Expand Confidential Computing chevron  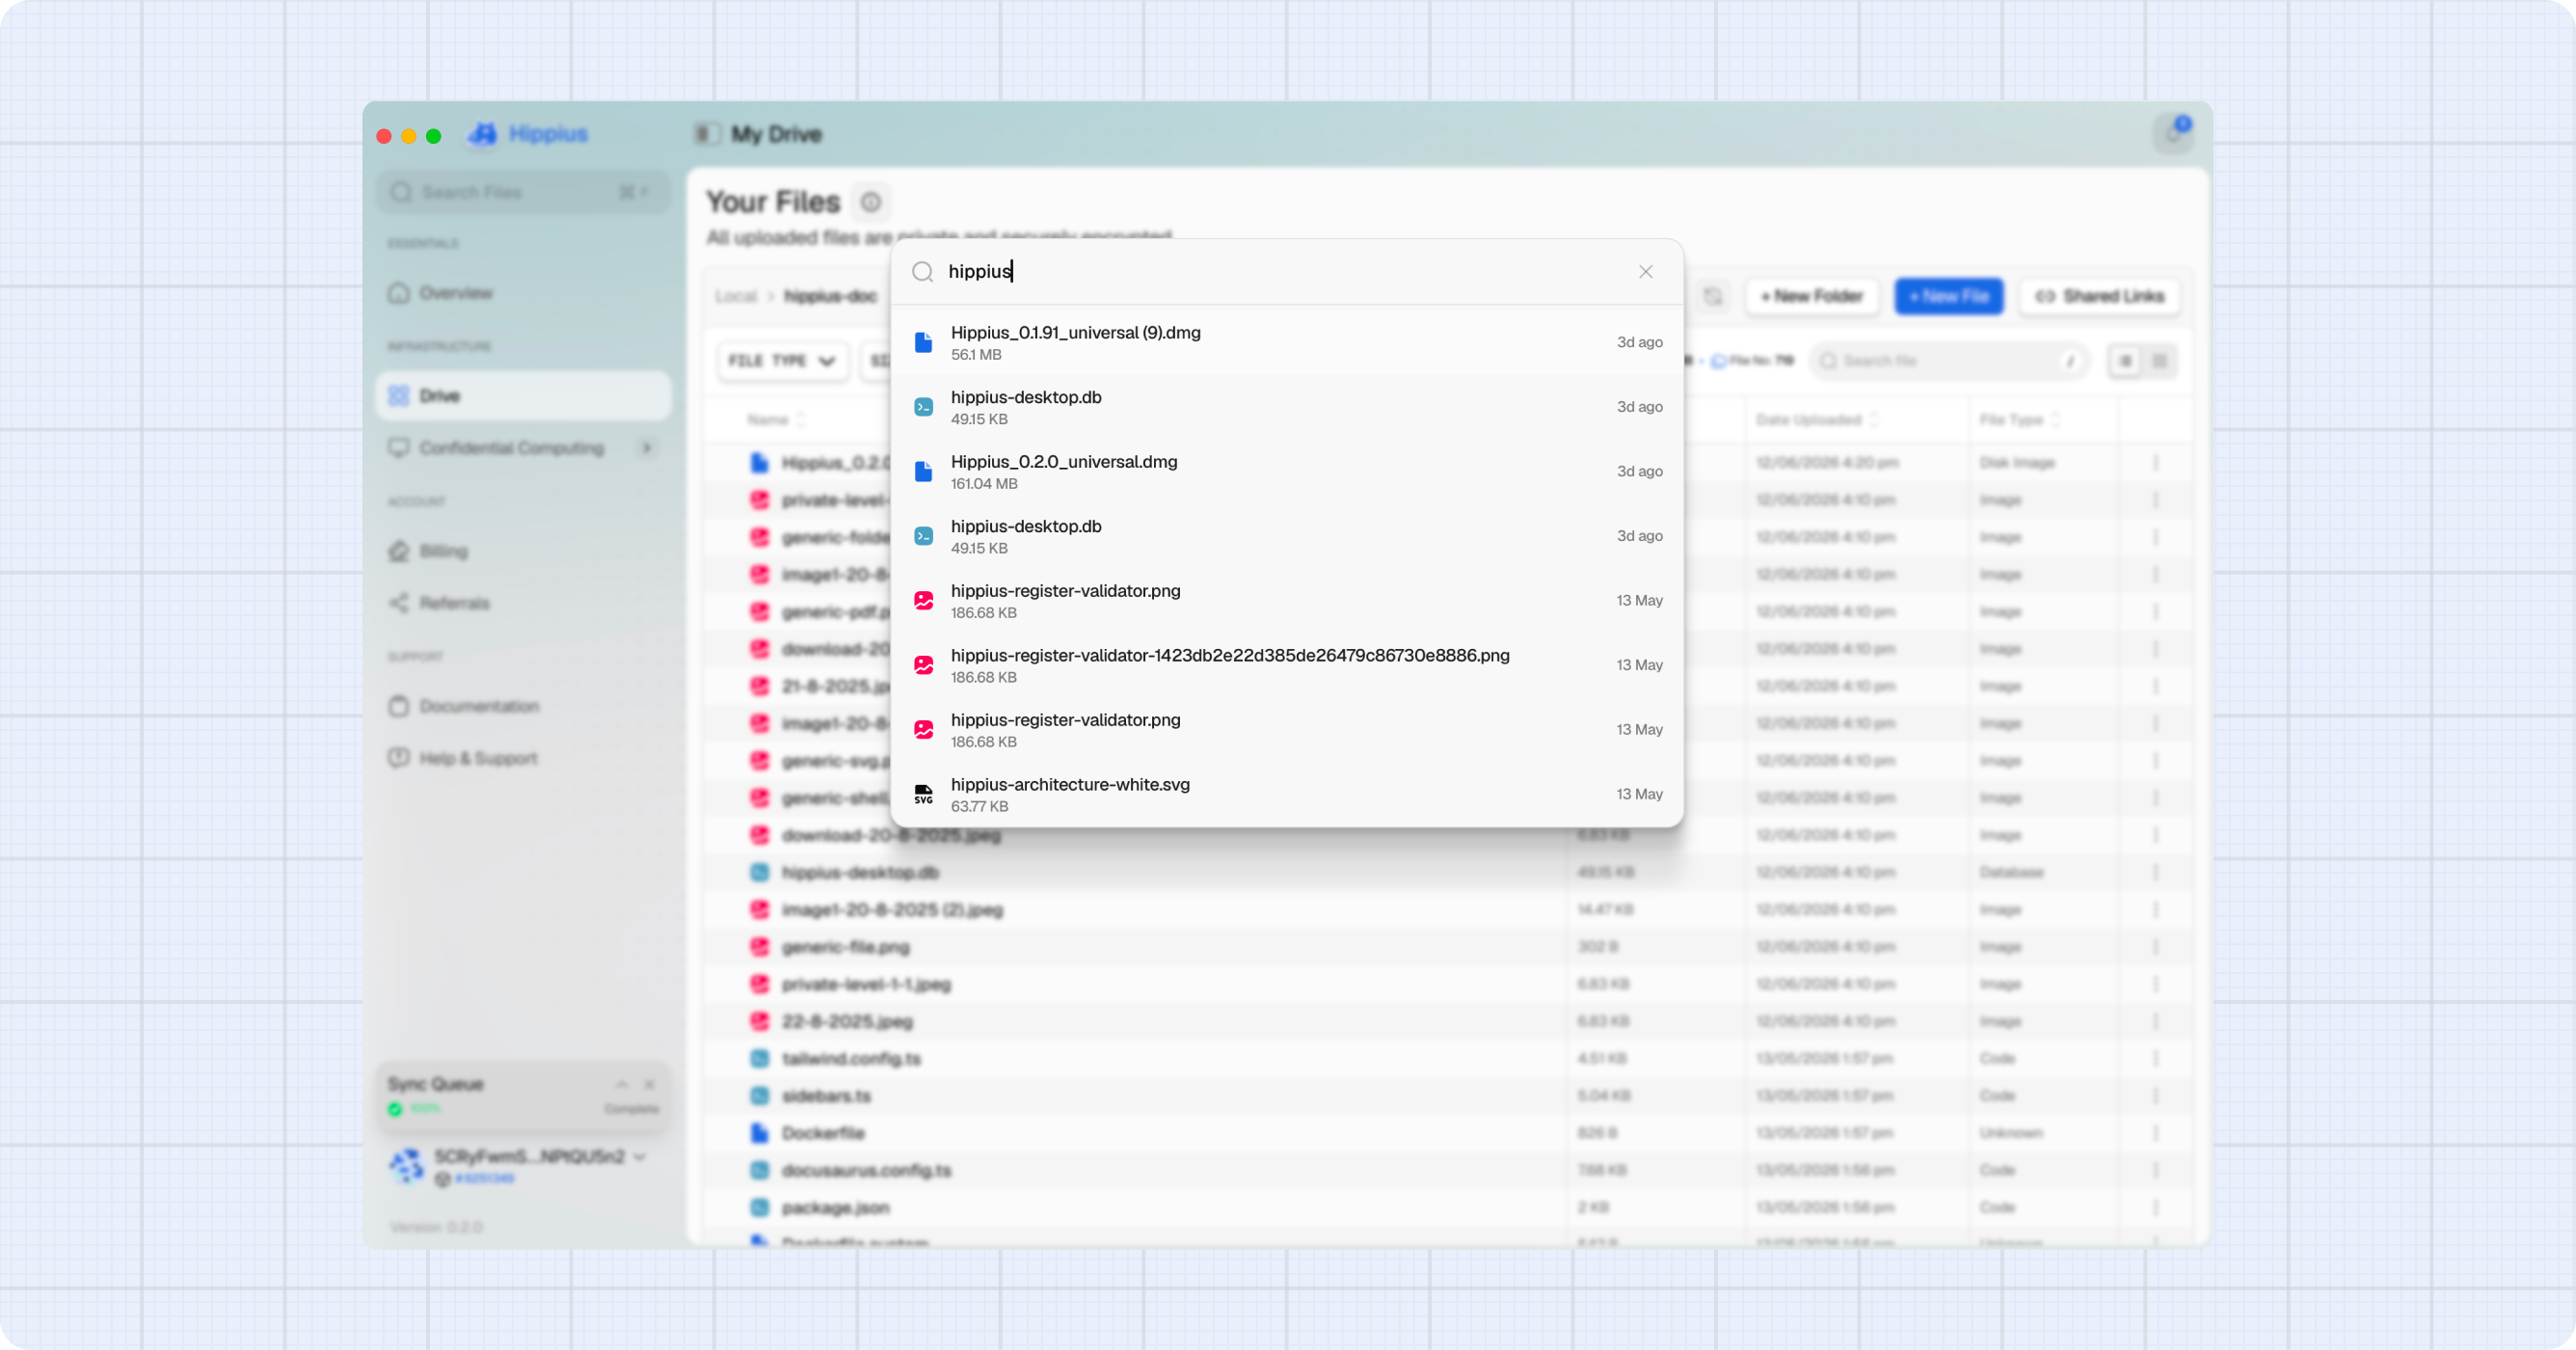click(647, 448)
